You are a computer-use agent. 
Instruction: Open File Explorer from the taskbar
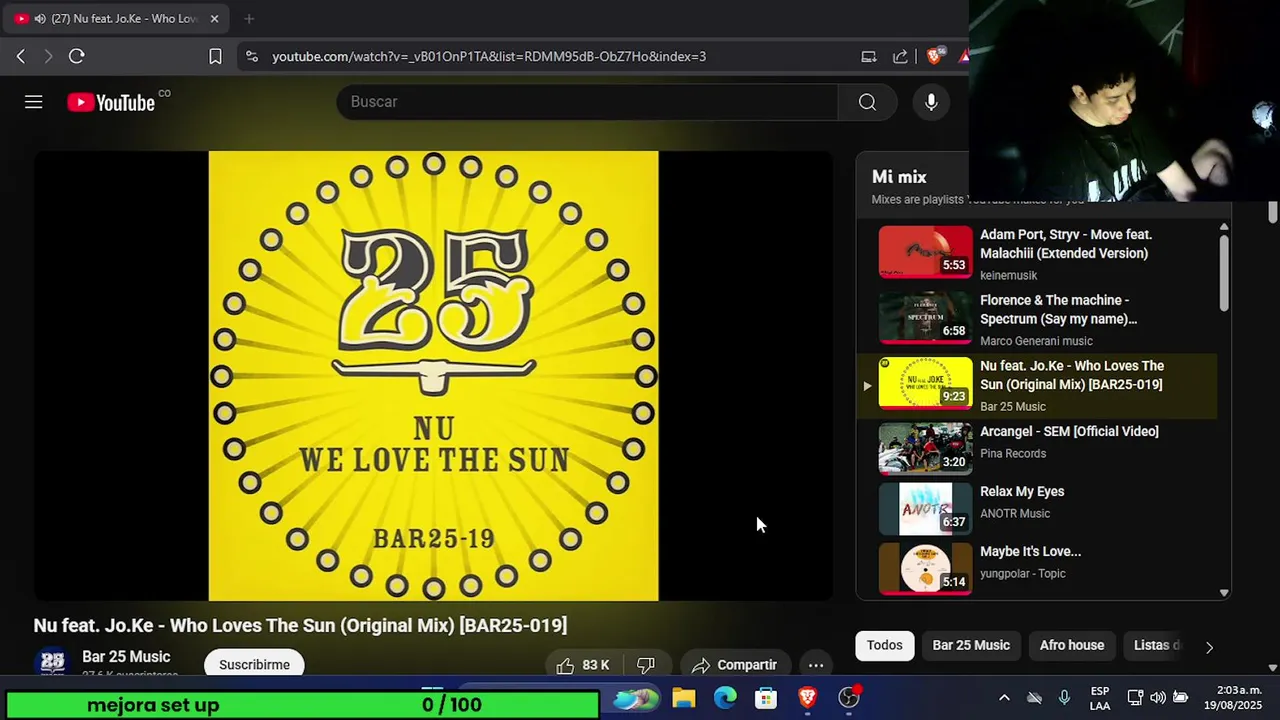point(684,698)
